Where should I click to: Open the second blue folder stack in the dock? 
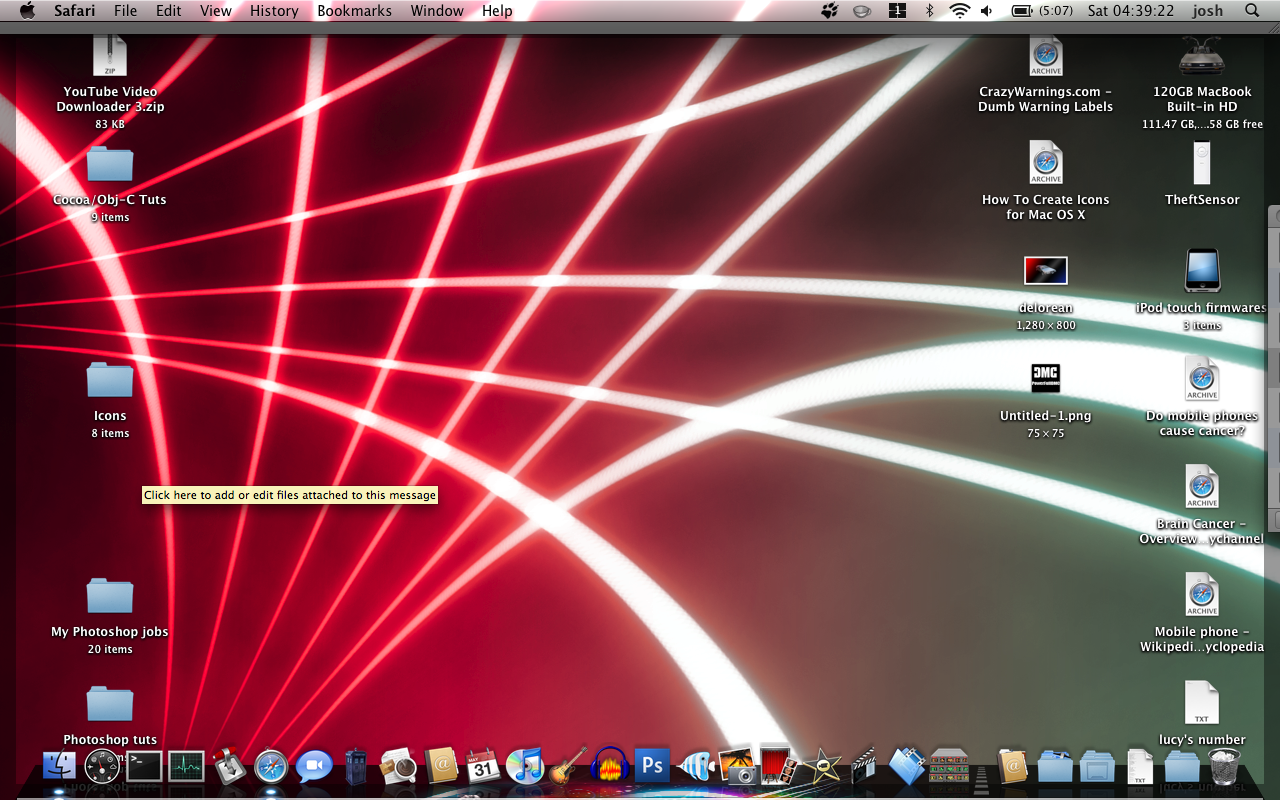click(x=1097, y=767)
